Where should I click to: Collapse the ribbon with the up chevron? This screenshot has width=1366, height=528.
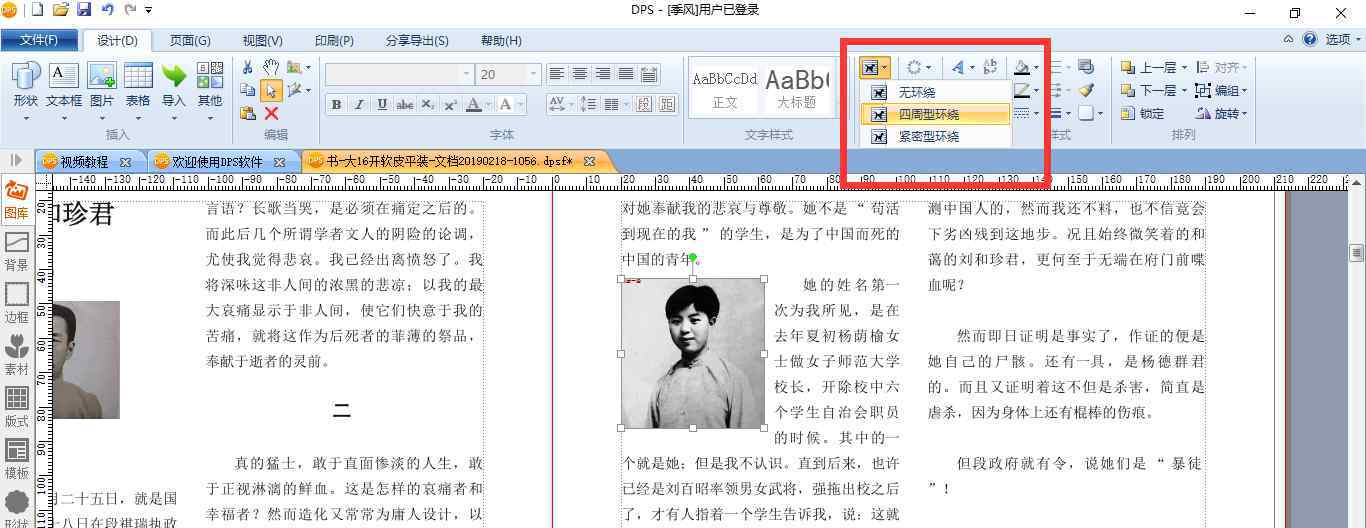tap(1289, 40)
